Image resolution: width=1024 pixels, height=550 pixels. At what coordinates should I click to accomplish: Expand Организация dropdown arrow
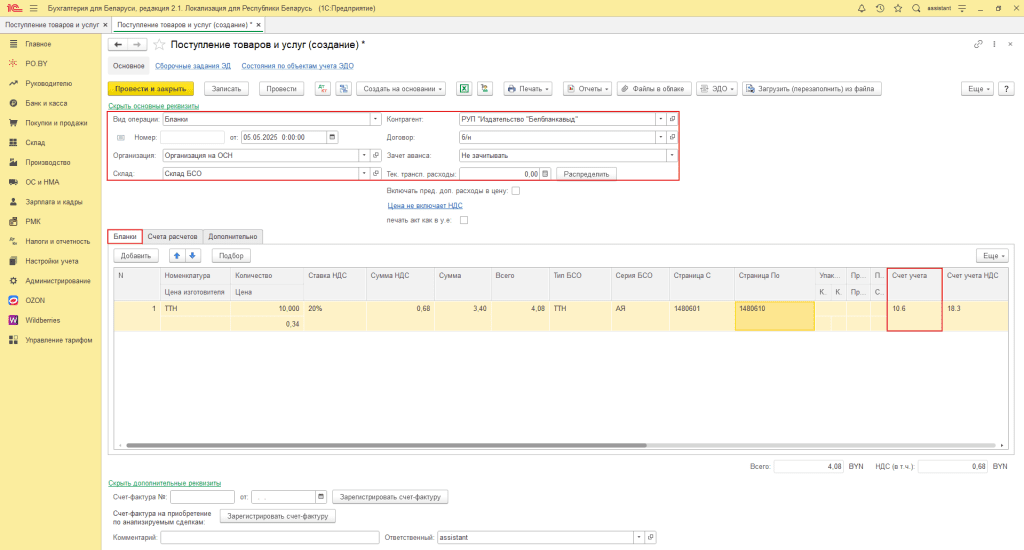pos(364,155)
